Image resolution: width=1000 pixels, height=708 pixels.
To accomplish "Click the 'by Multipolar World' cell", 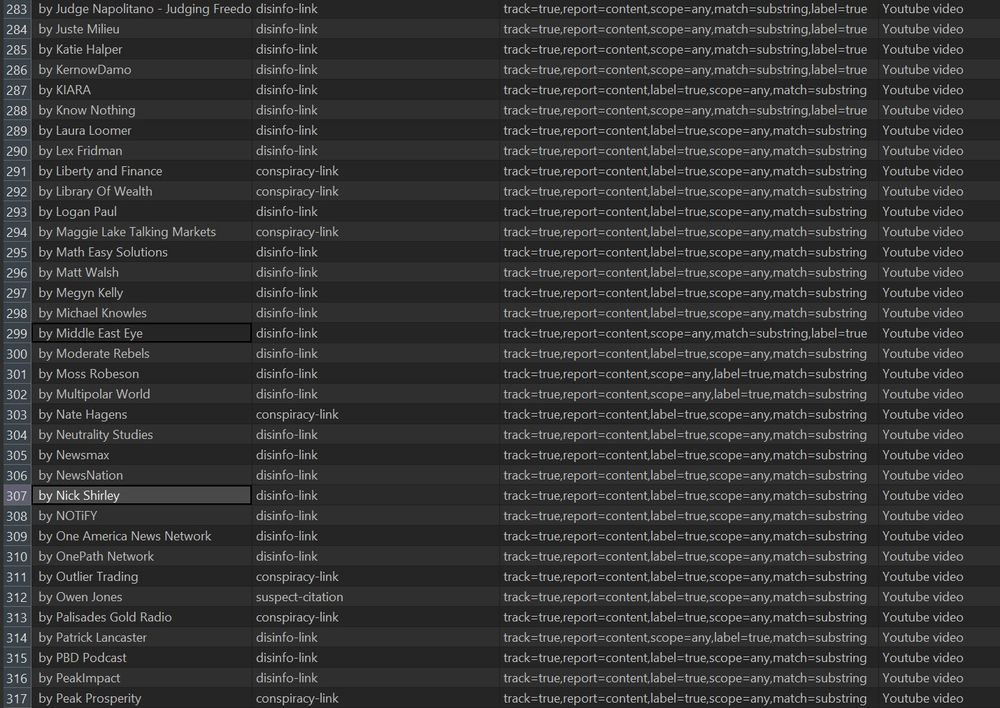I will pyautogui.click(x=142, y=394).
